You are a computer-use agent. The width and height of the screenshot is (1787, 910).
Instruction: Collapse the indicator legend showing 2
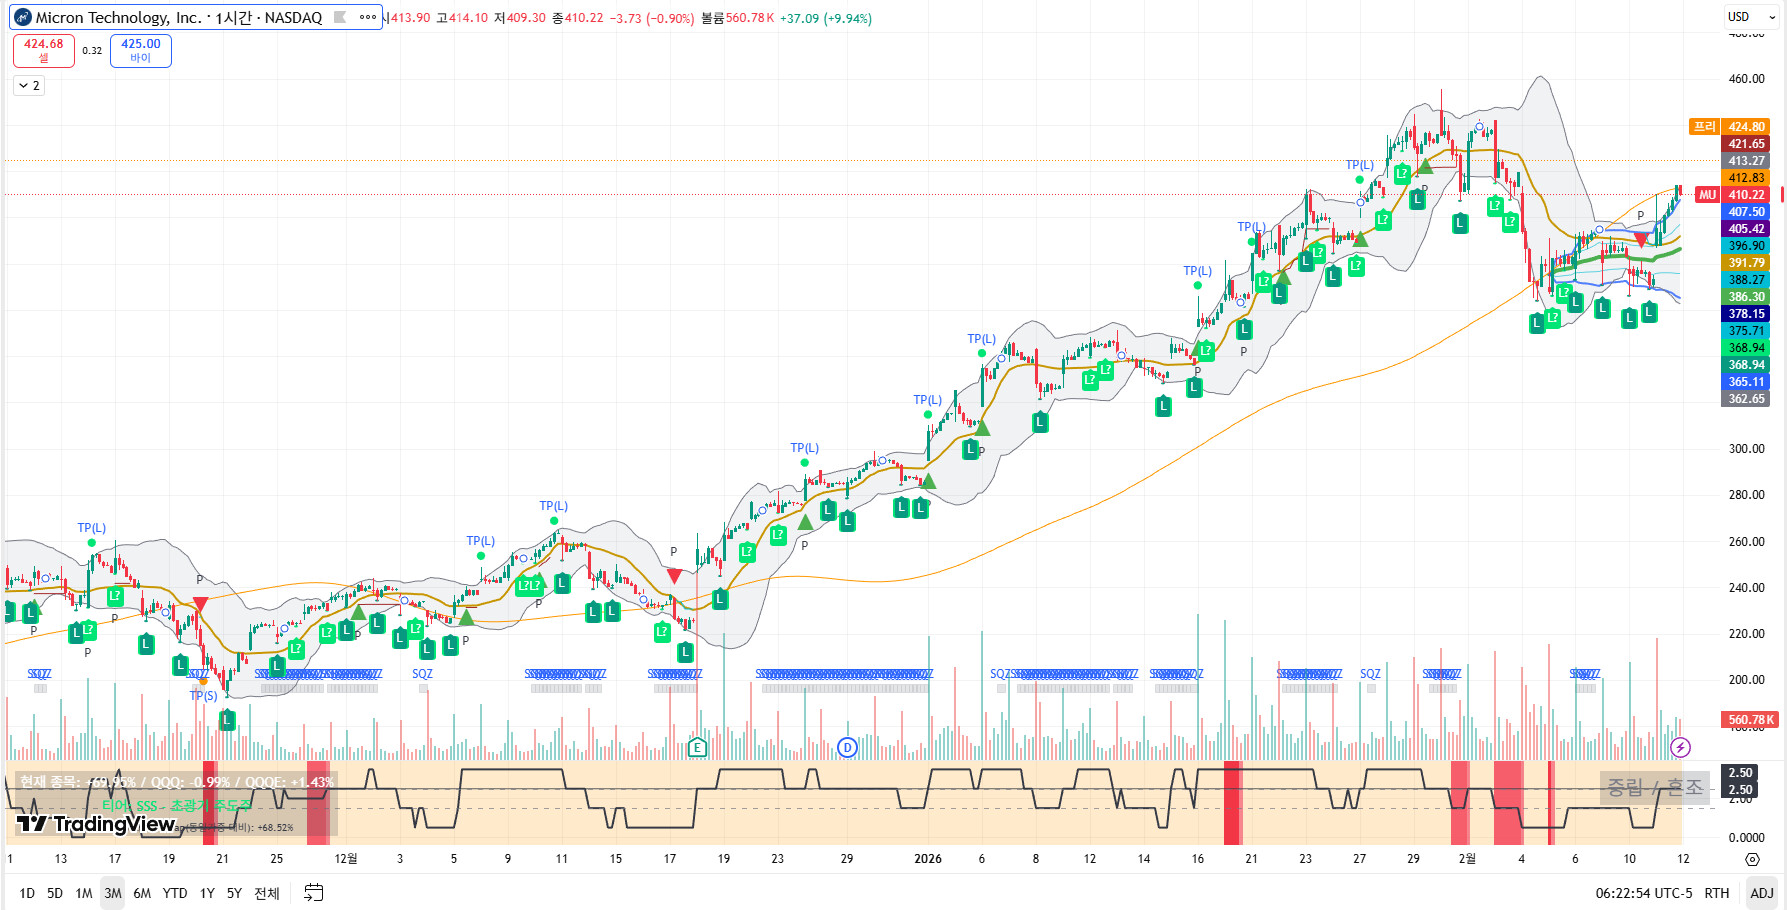(x=29, y=86)
